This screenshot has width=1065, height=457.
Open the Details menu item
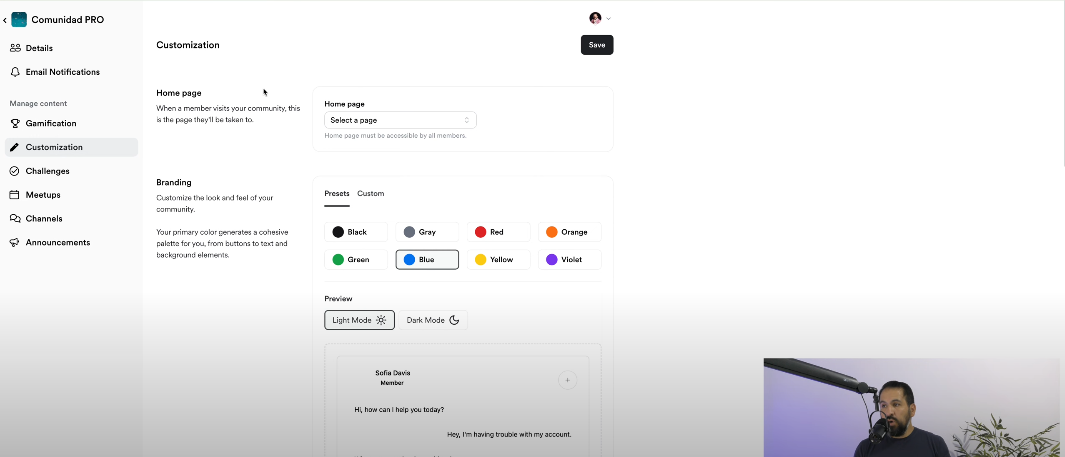[x=71, y=48]
